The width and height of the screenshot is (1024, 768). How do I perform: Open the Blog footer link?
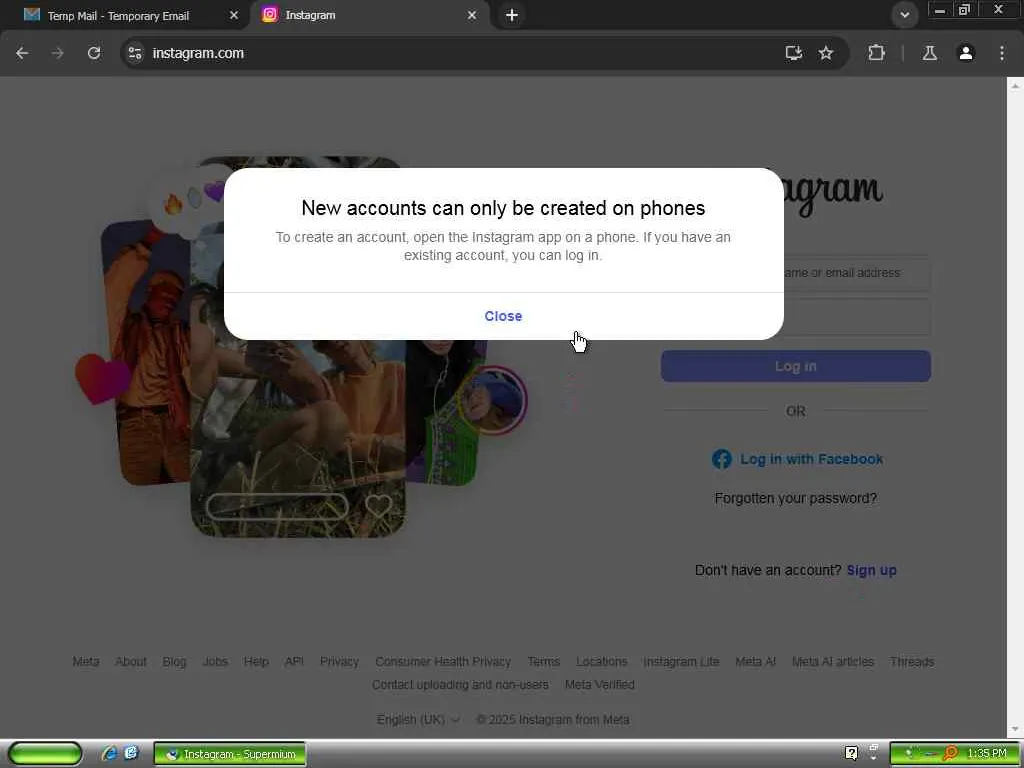174,662
